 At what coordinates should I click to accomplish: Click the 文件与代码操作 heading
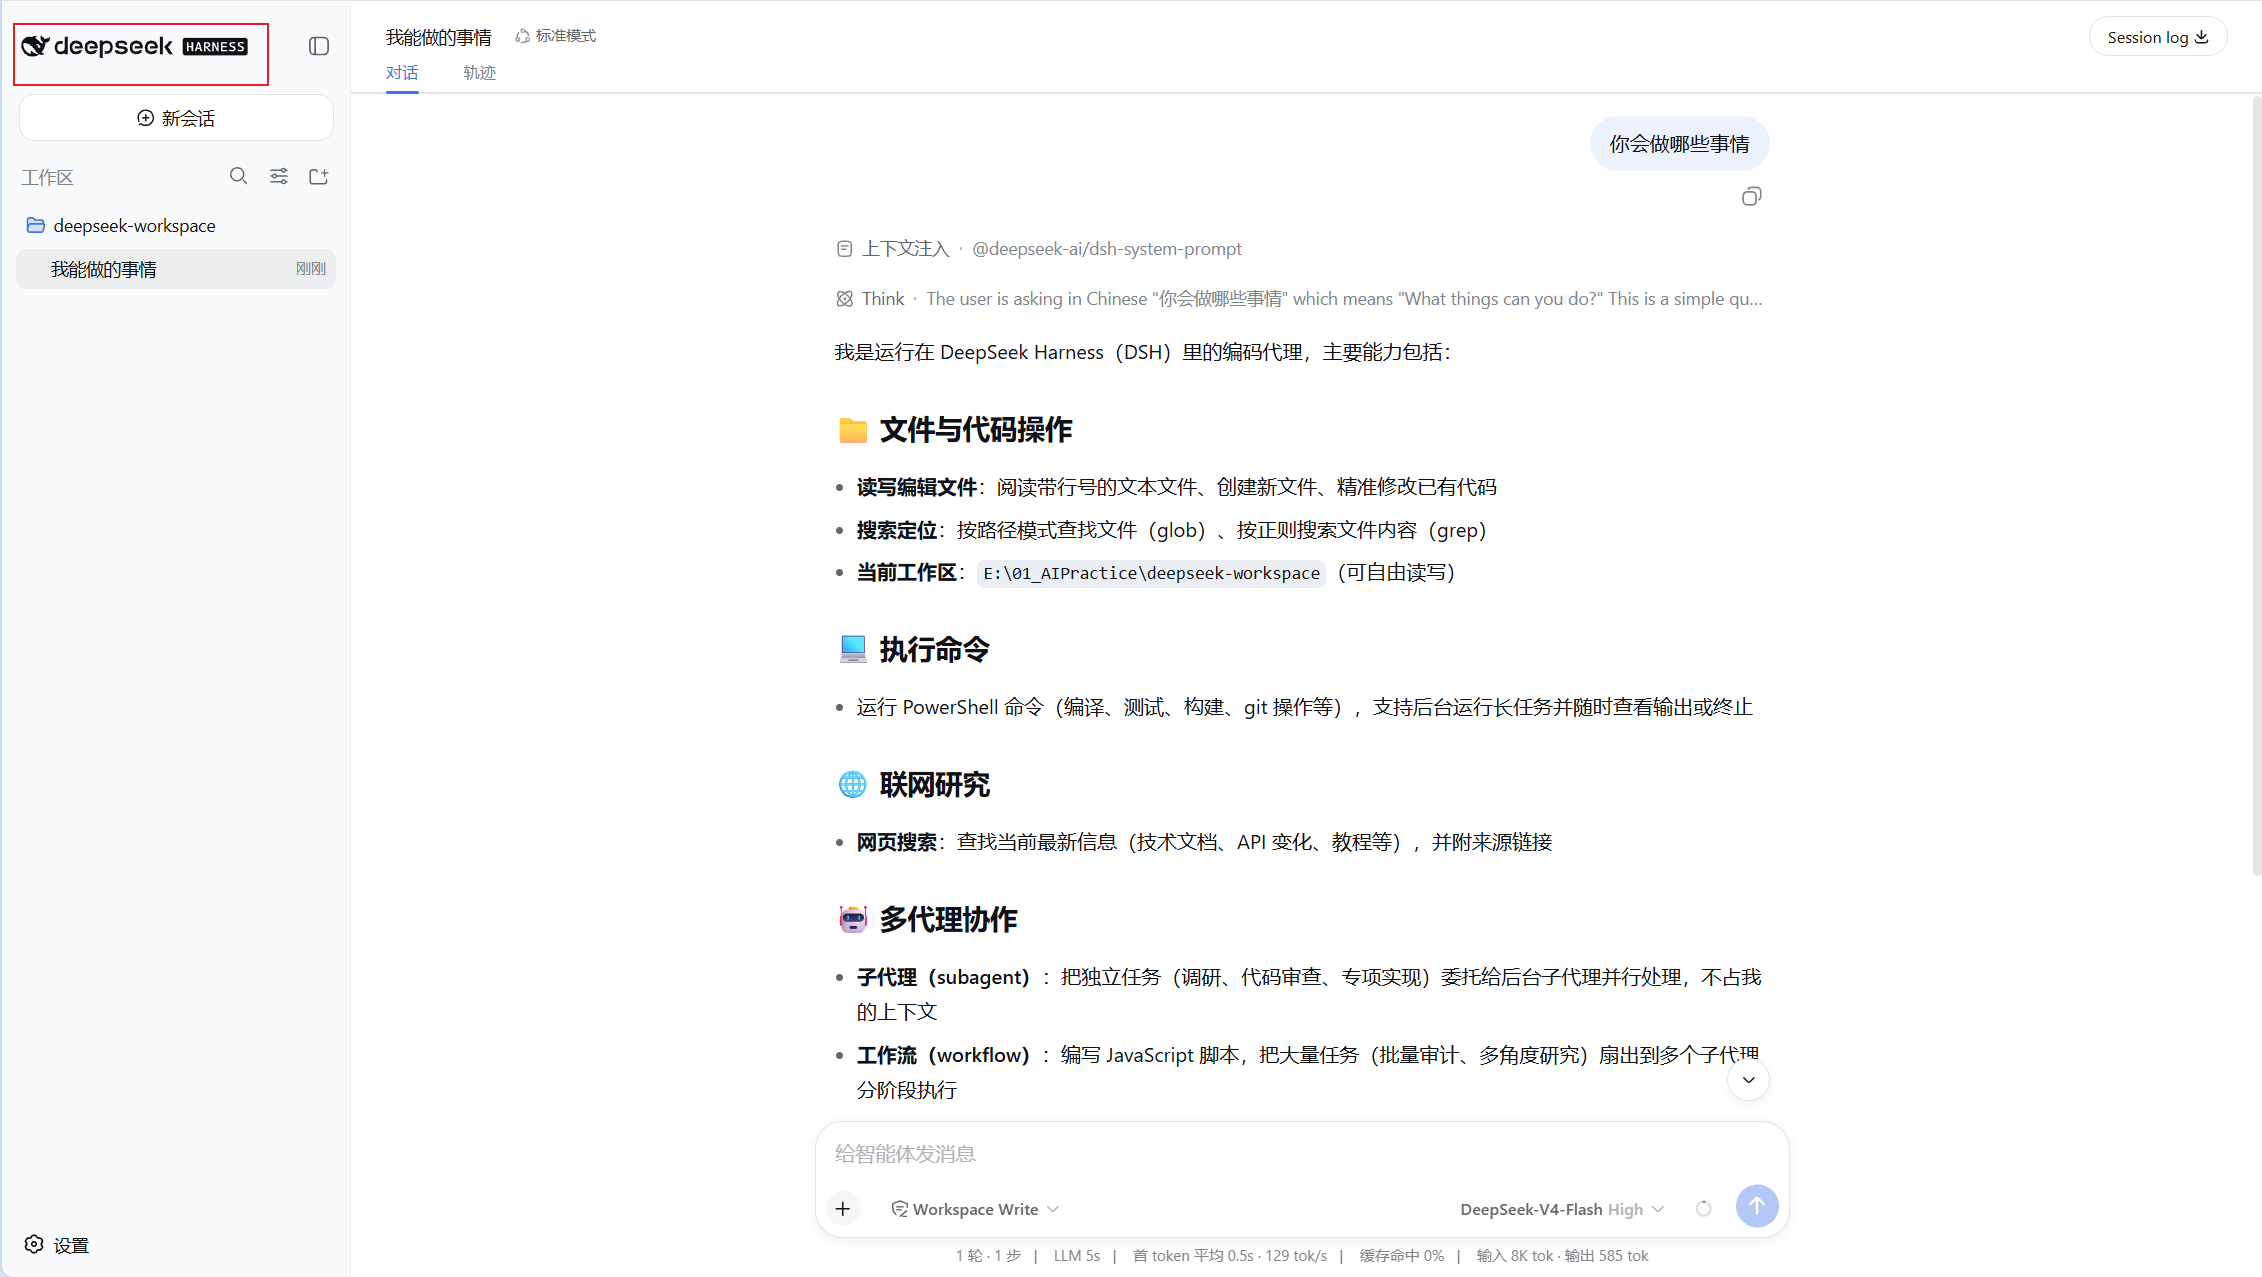click(975, 430)
